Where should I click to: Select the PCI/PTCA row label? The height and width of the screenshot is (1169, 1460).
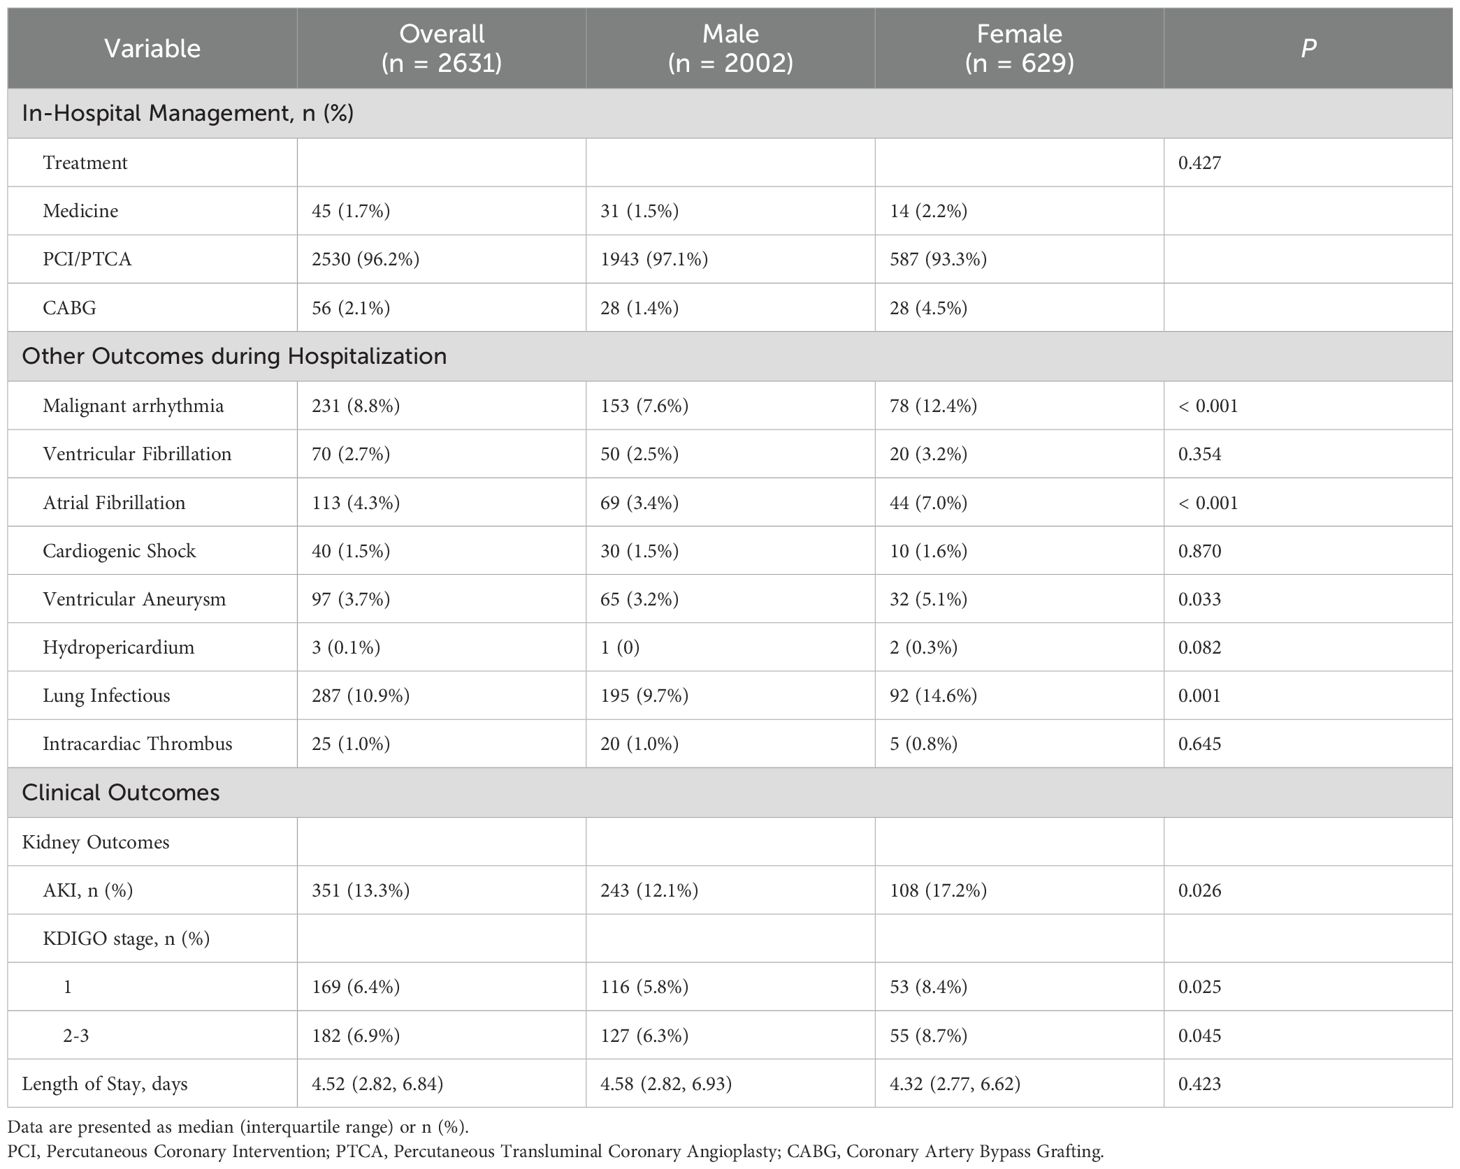click(87, 259)
